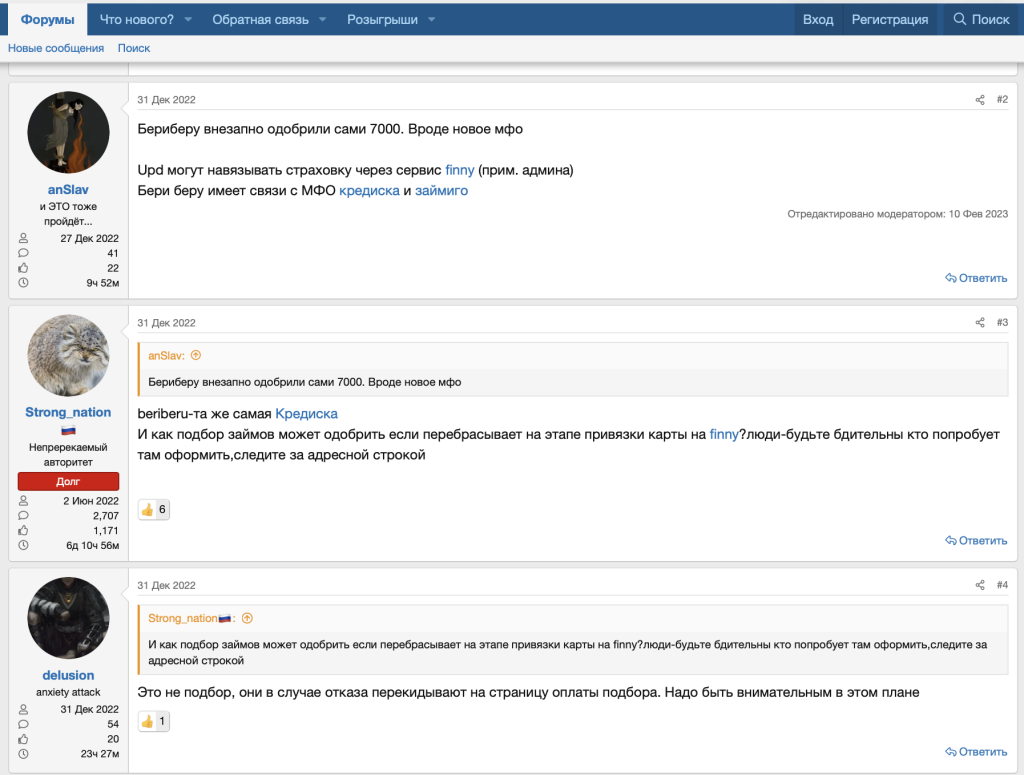Click thumbs-up reaction on Strong_nation's post
This screenshot has height=775, width=1024.
(x=147, y=510)
